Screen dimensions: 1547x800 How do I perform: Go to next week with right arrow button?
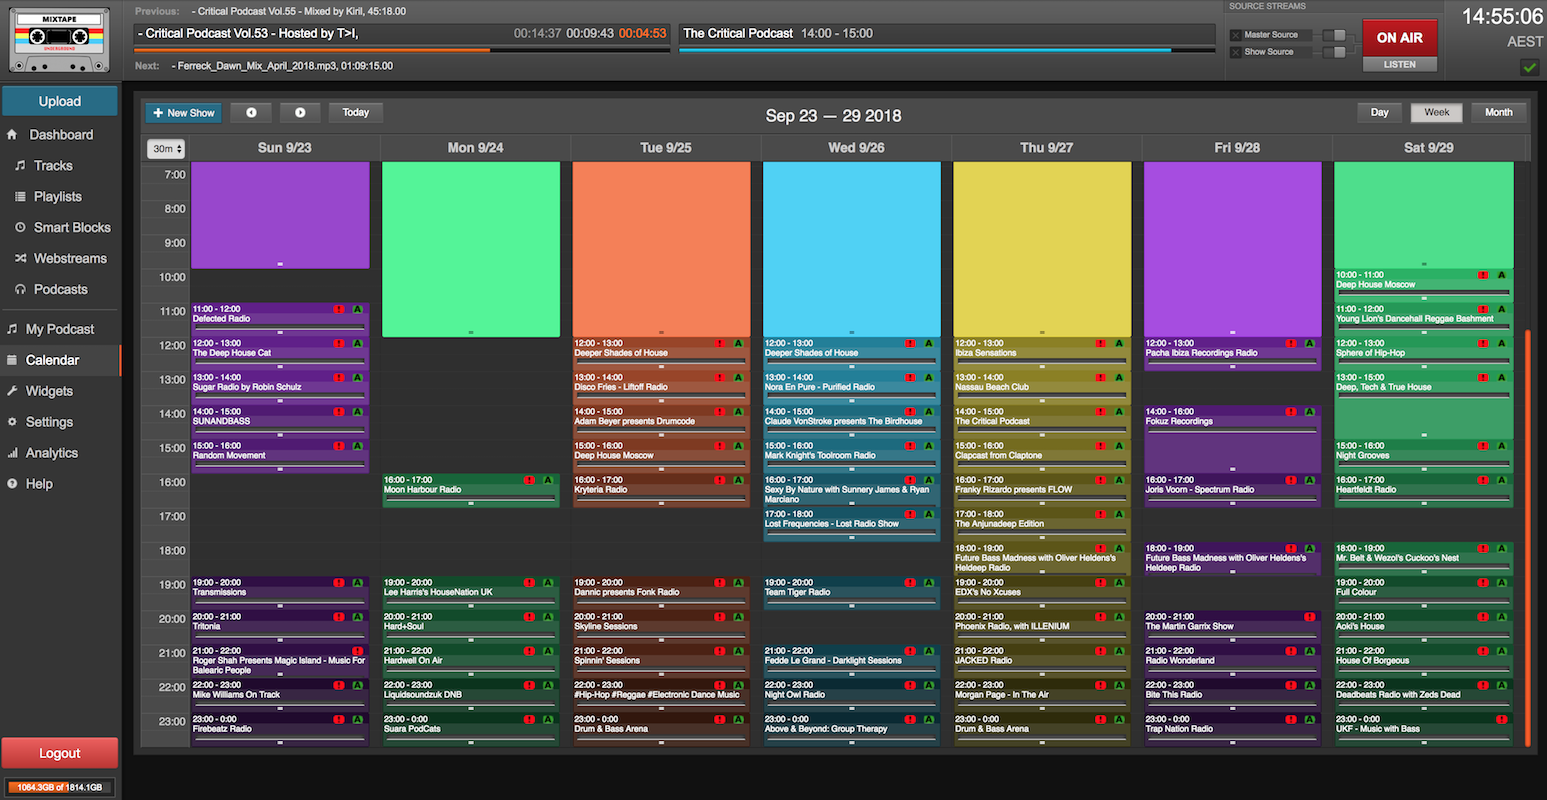pos(300,113)
